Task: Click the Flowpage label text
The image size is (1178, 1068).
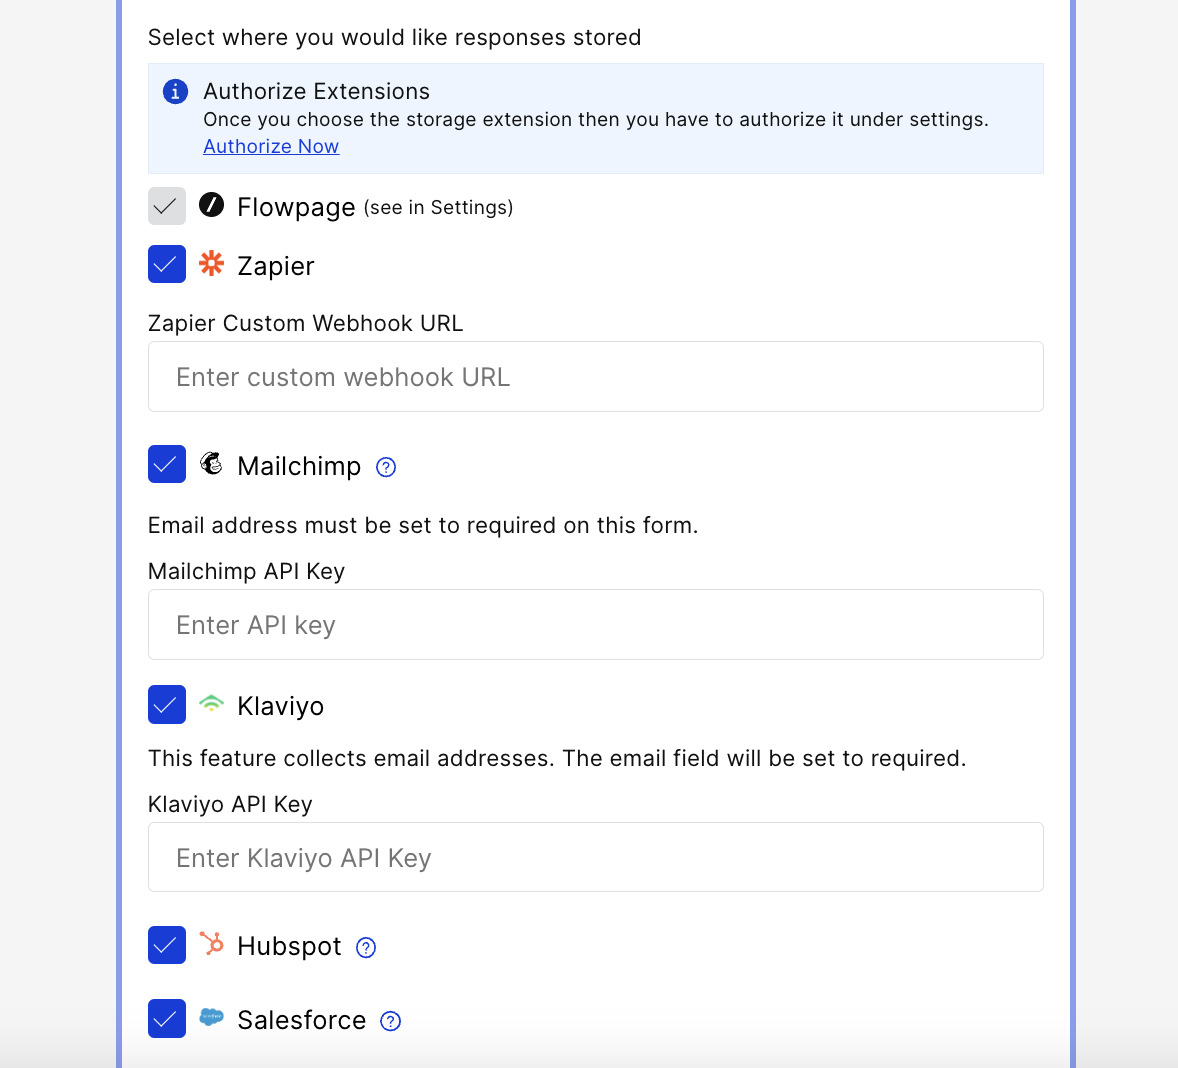Action: pos(296,207)
